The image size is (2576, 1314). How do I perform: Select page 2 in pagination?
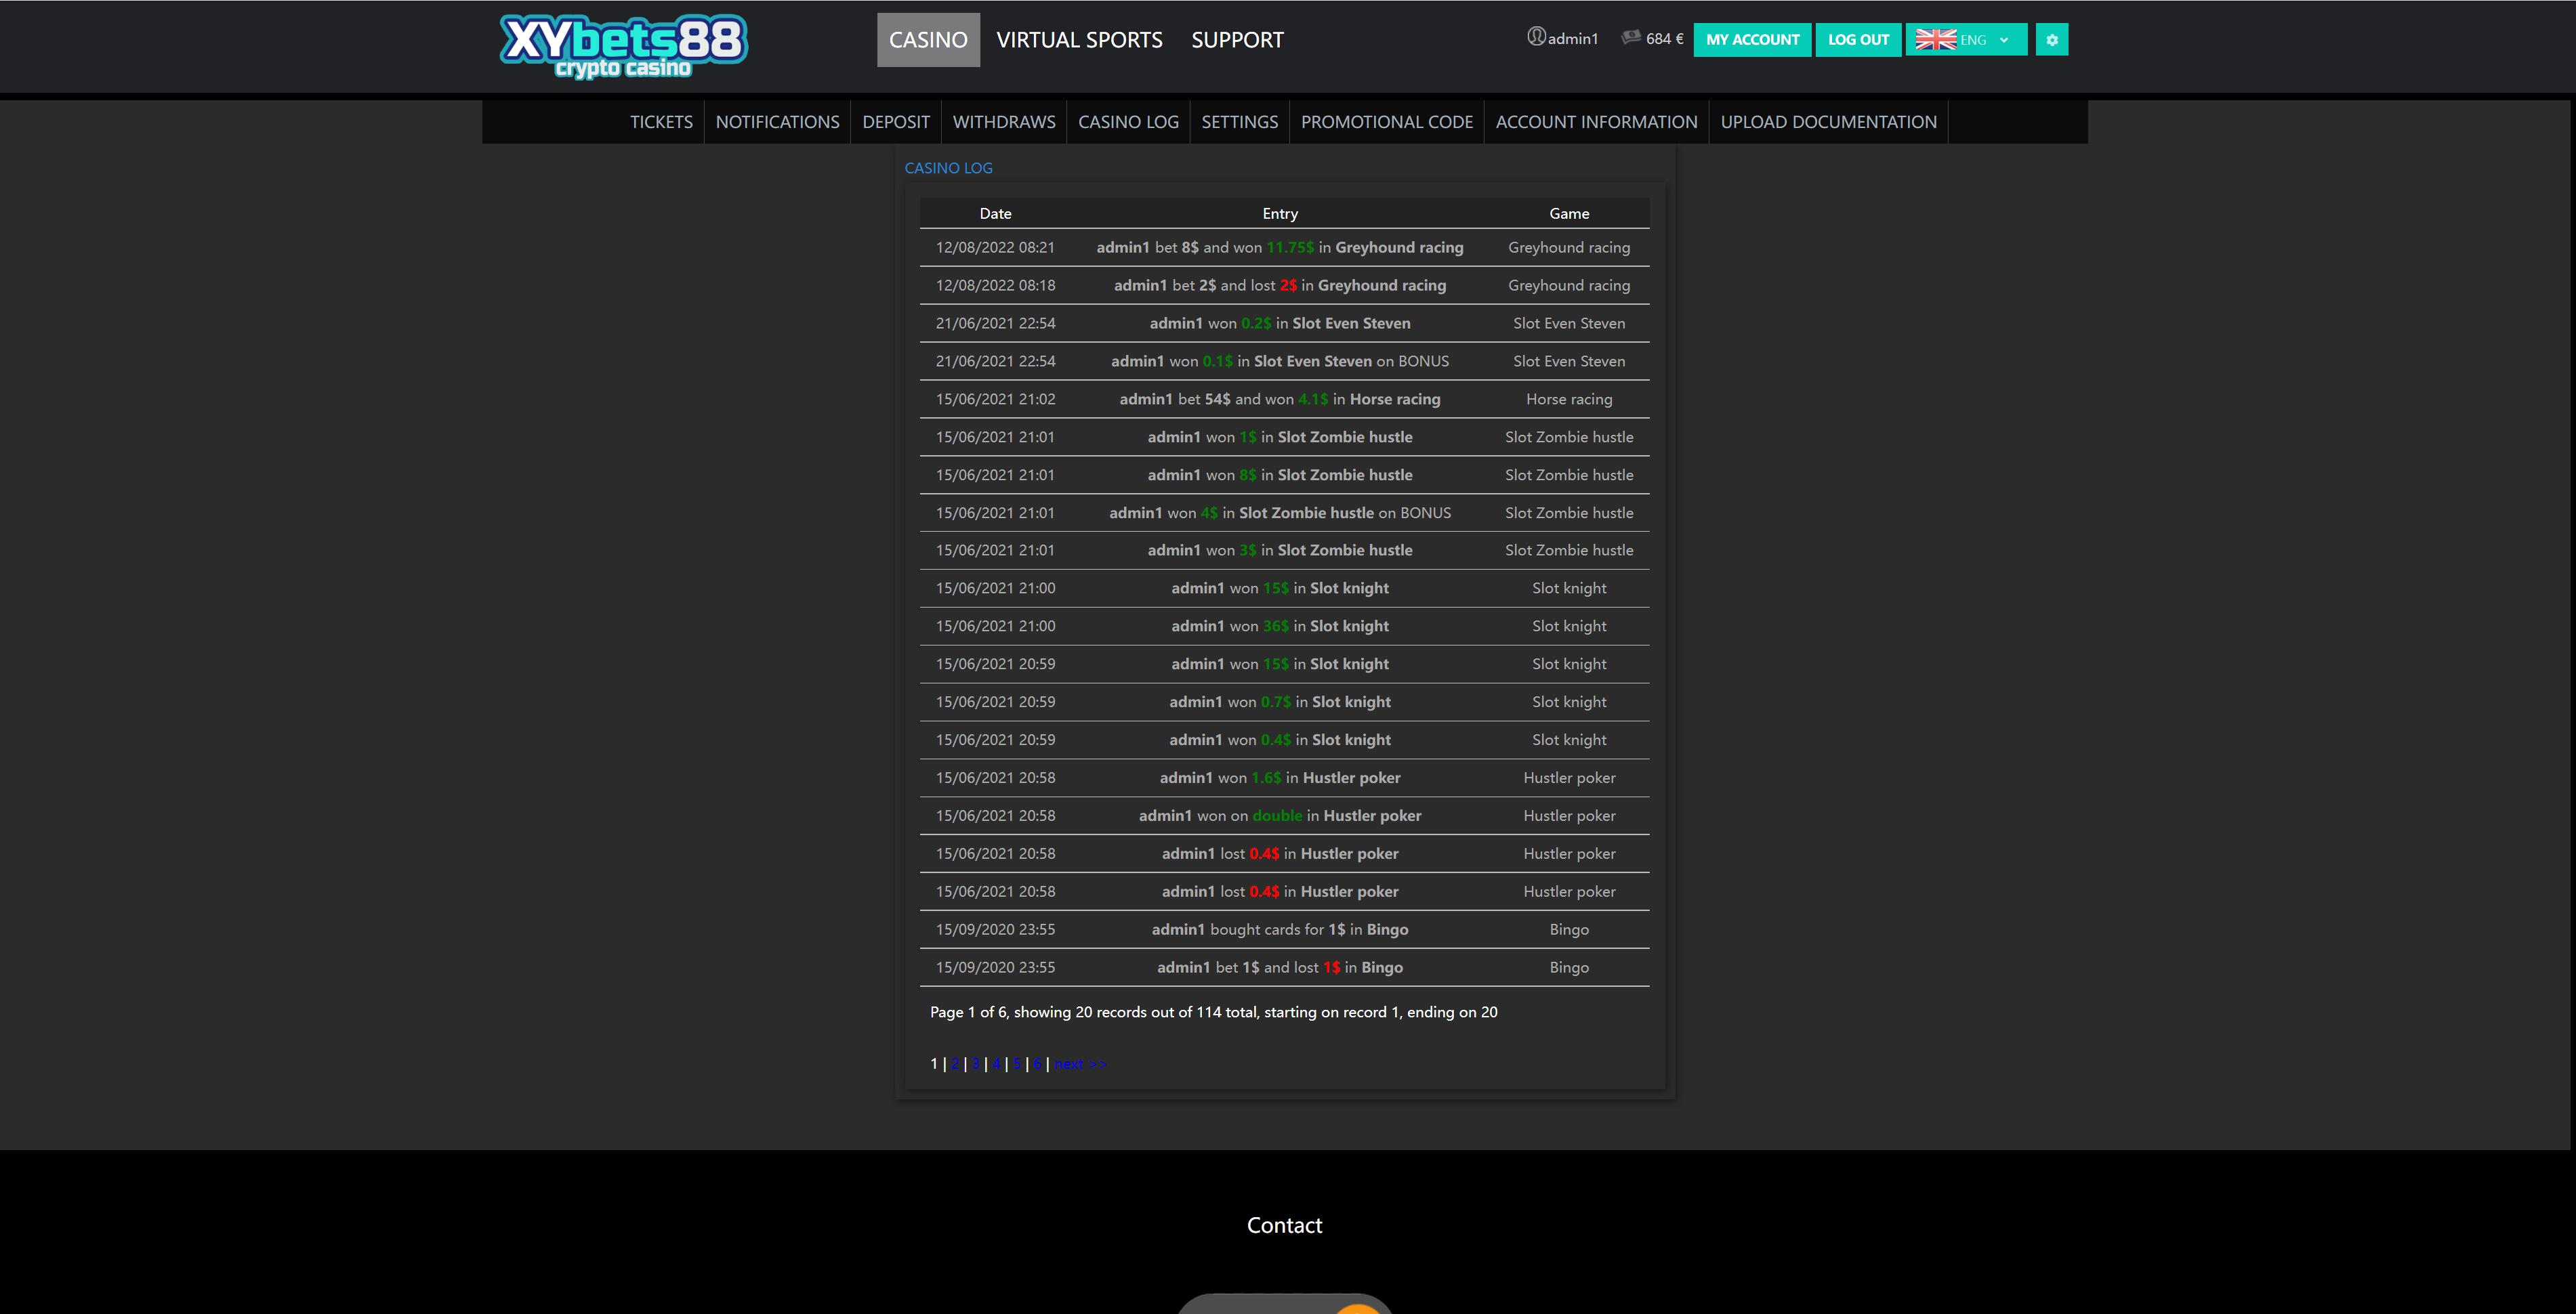pos(957,1063)
